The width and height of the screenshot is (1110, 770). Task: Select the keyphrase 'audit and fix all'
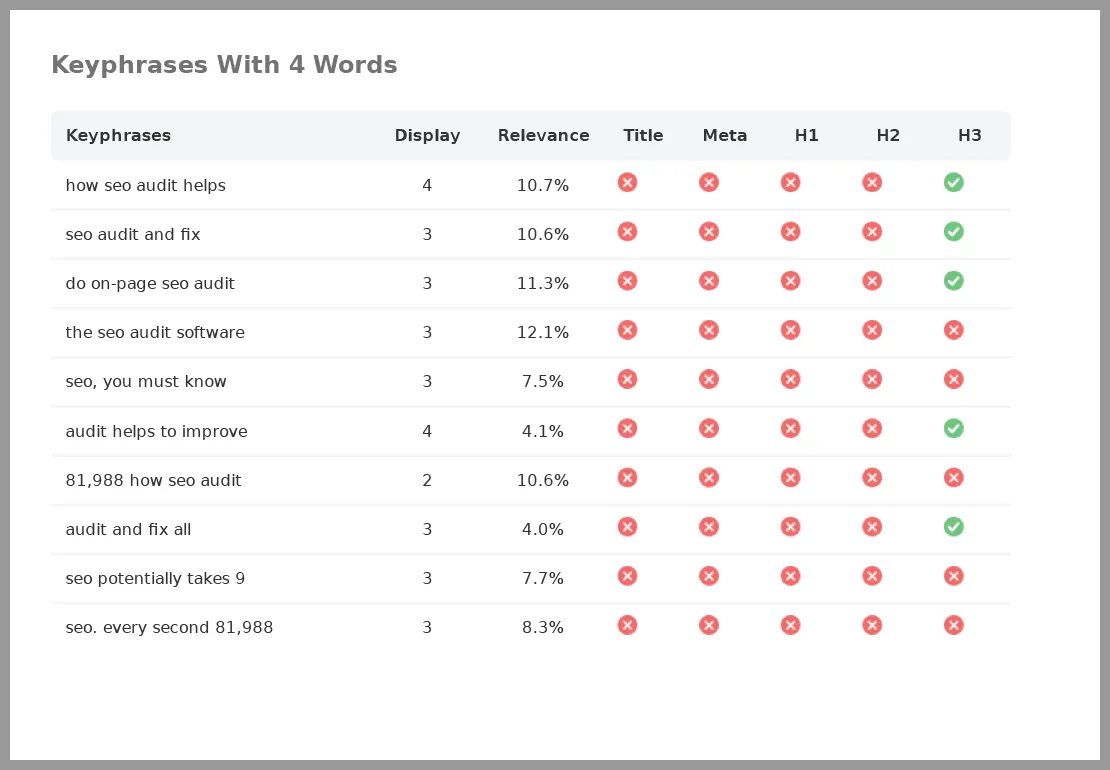pos(128,529)
